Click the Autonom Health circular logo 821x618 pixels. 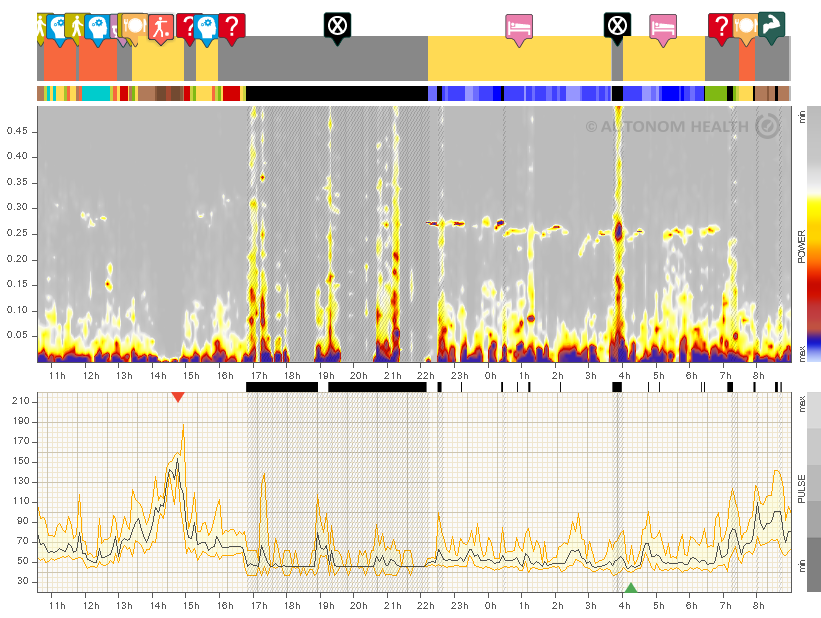(x=767, y=127)
